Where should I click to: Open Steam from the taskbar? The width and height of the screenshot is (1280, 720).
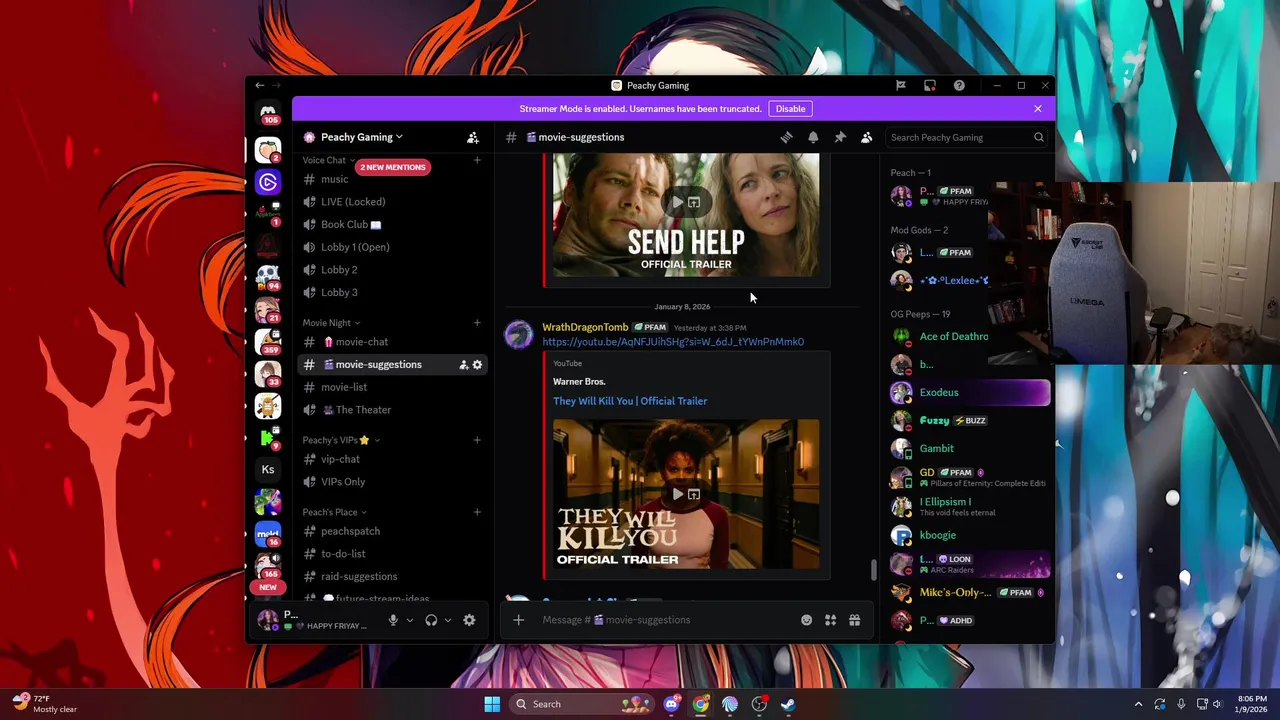tap(788, 704)
